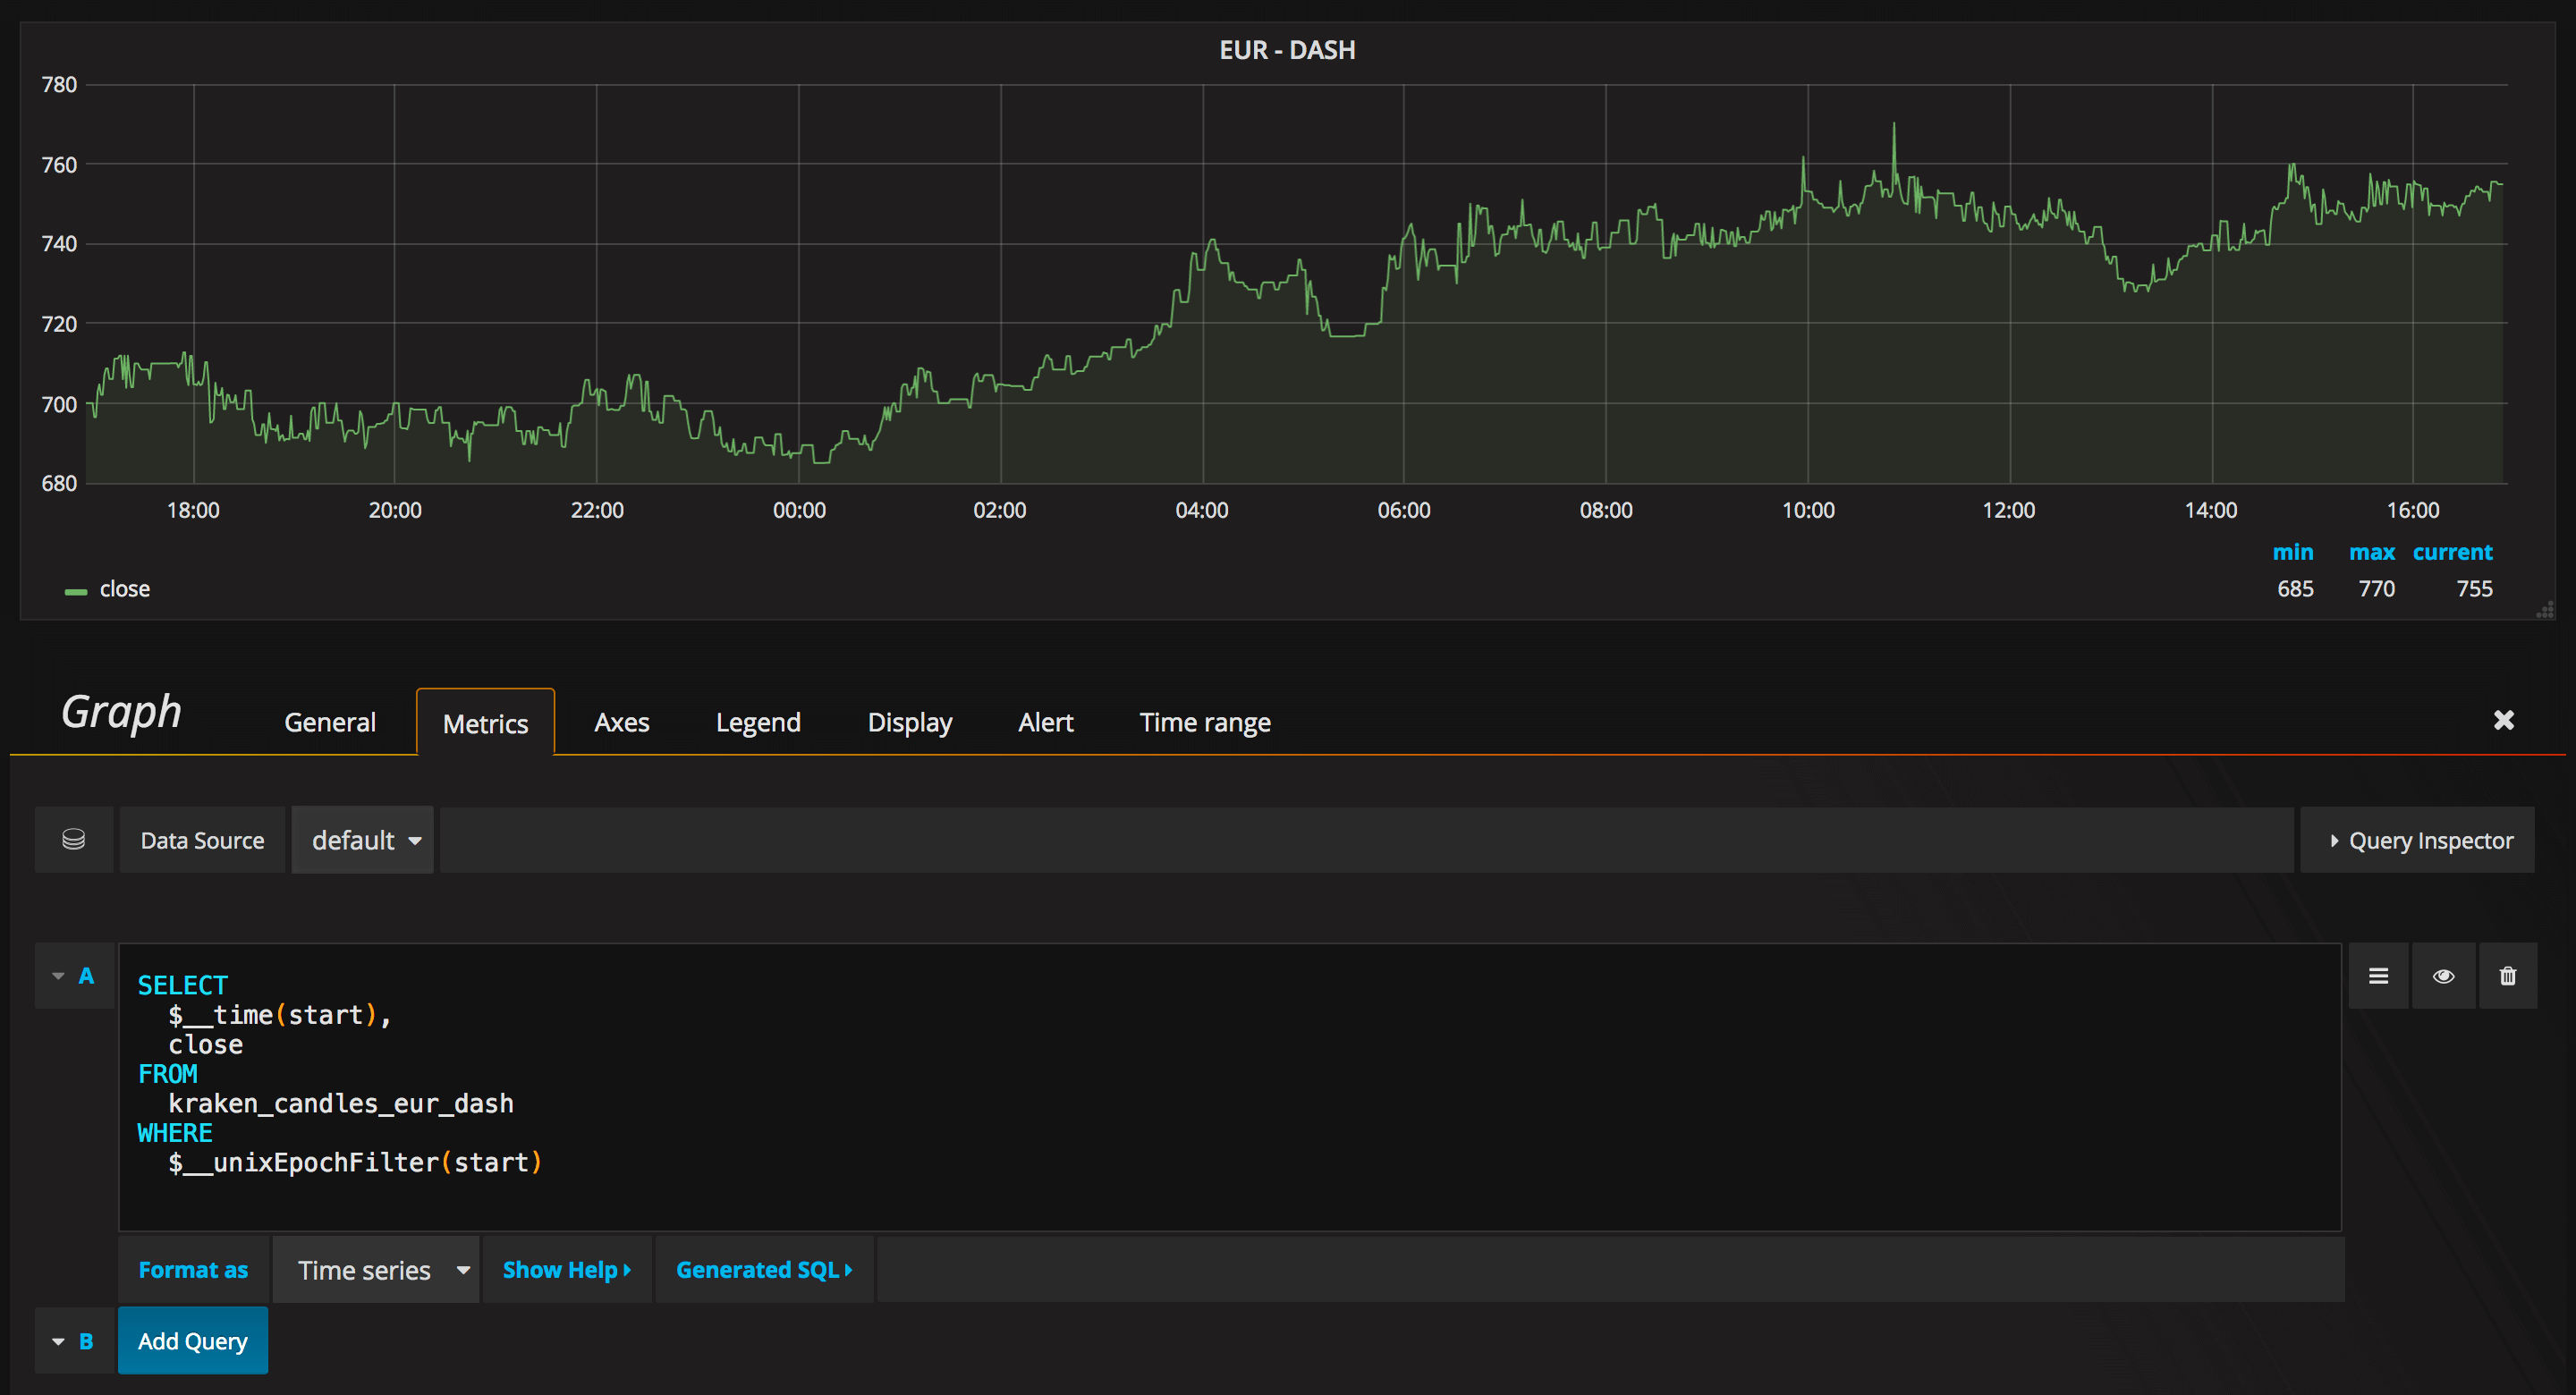Delete query A with trash icon
Image resolution: width=2576 pixels, height=1395 pixels.
click(x=2507, y=976)
